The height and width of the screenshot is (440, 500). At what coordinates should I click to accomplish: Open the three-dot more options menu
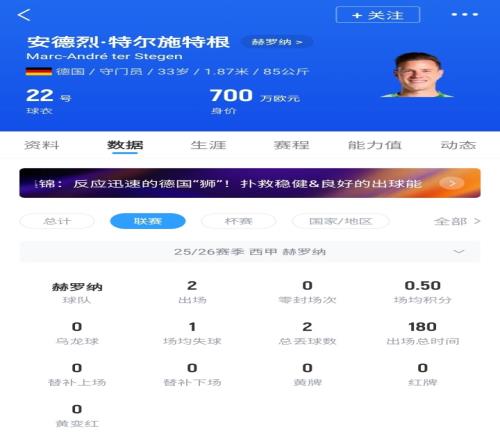(465, 14)
